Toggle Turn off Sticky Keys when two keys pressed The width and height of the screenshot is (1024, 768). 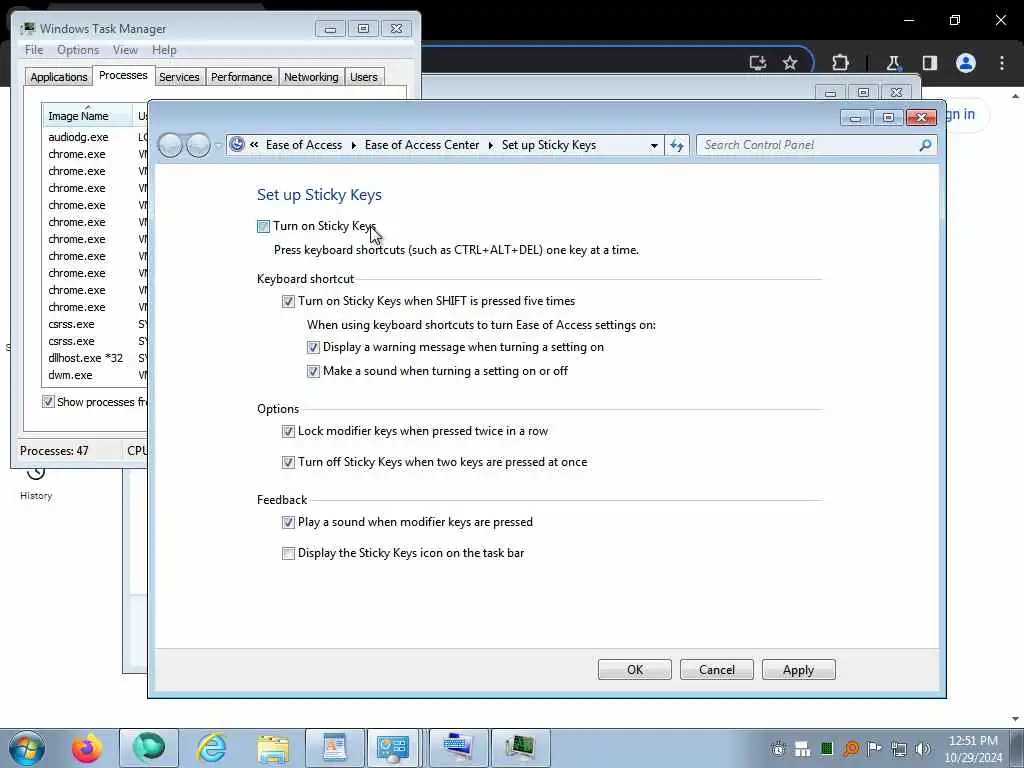pyautogui.click(x=288, y=462)
